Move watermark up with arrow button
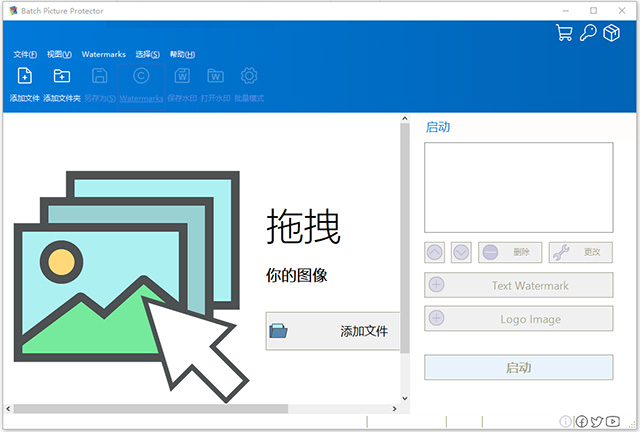640x432 pixels. [434, 252]
